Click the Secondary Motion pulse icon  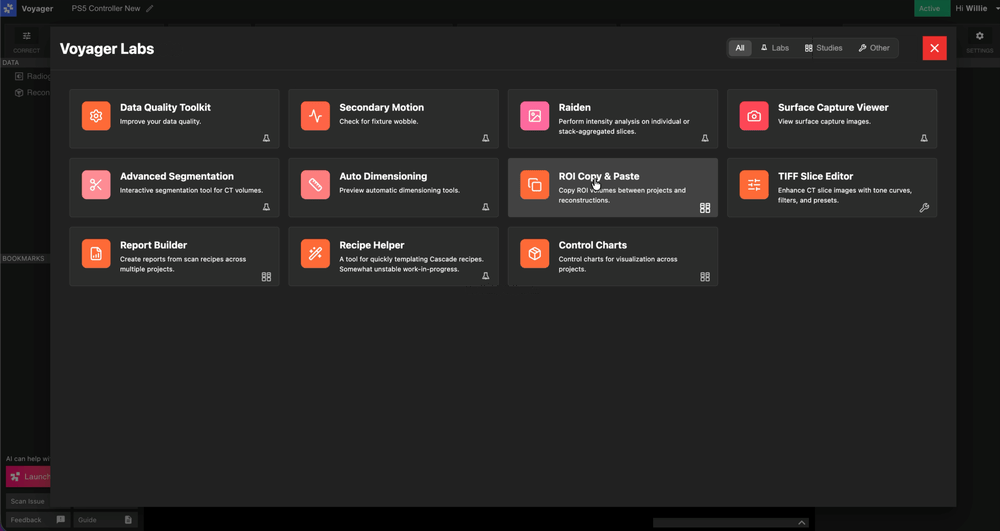click(x=315, y=116)
